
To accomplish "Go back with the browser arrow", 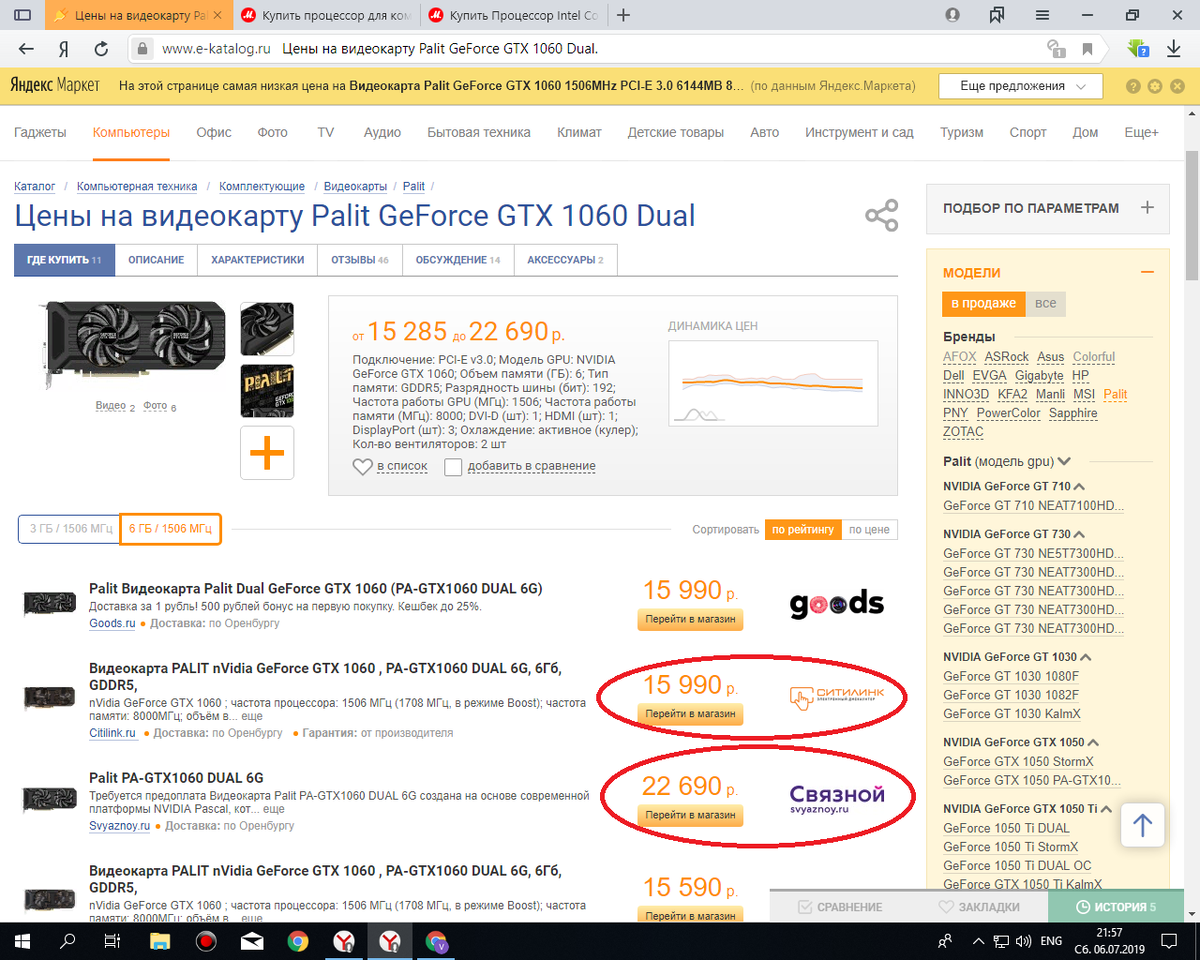I will (x=26, y=48).
